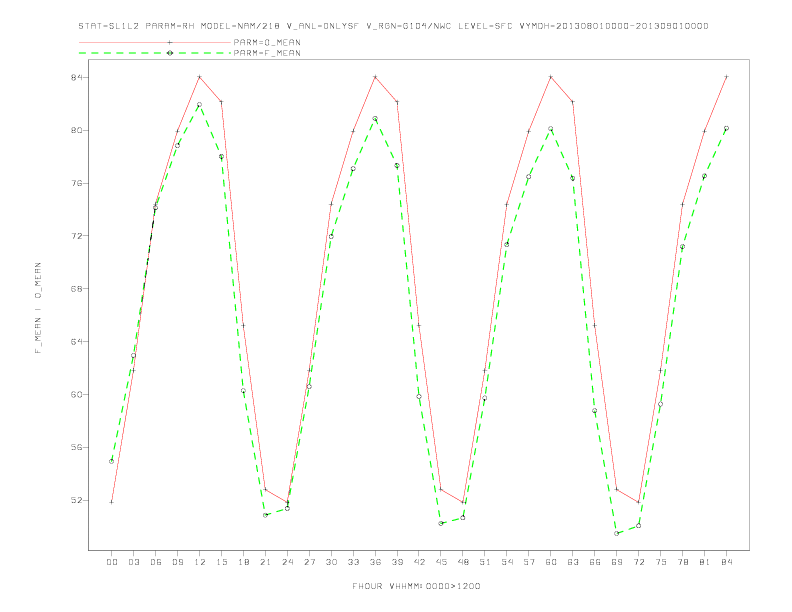Click the x-axis hour label 84
The width and height of the screenshot is (792, 612).
click(x=727, y=562)
